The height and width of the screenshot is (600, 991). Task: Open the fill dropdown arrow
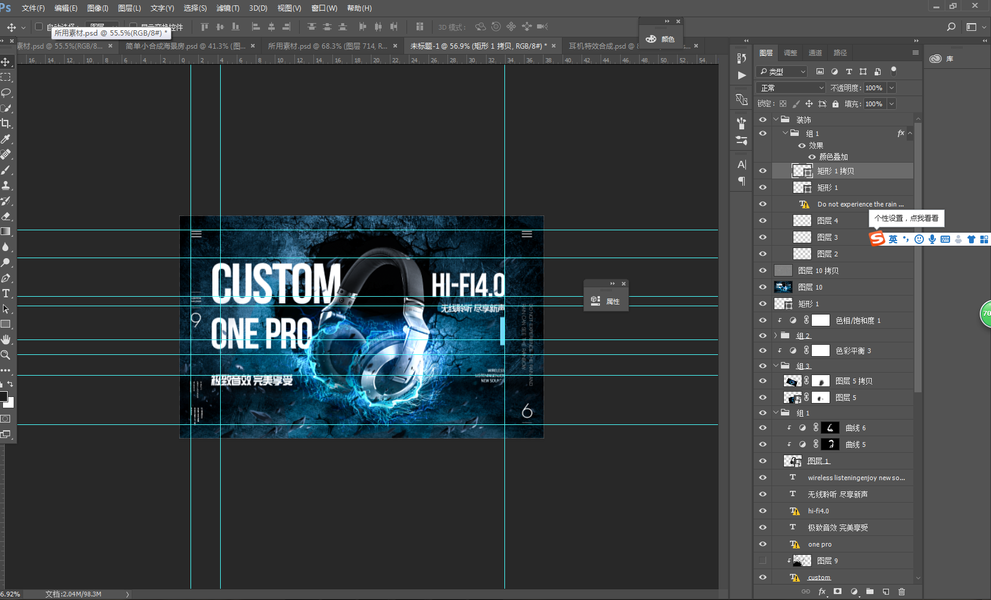point(892,104)
